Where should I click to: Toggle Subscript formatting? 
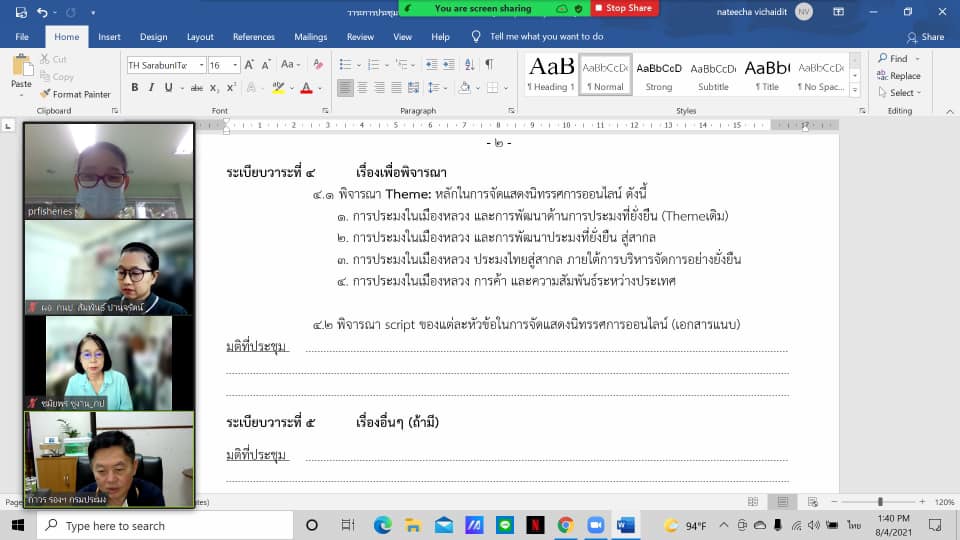214,88
